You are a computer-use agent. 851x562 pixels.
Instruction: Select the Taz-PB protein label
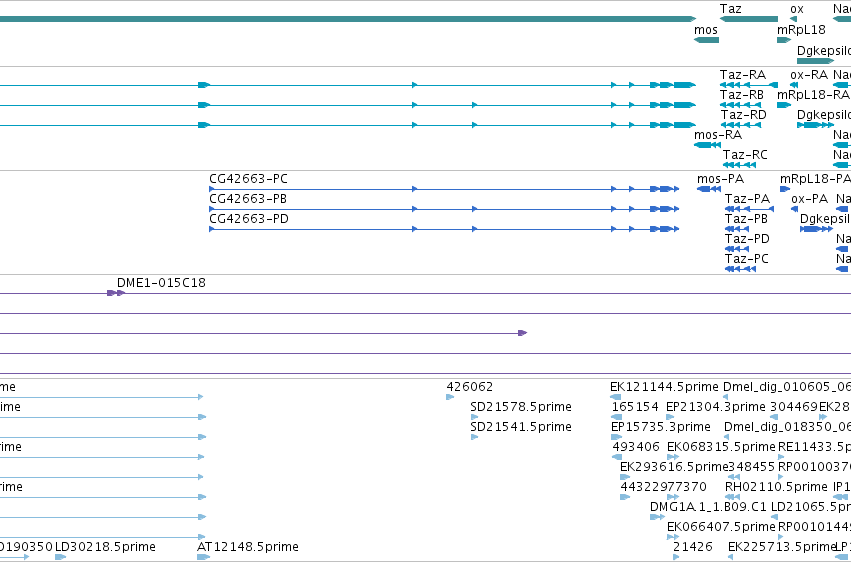click(x=746, y=219)
